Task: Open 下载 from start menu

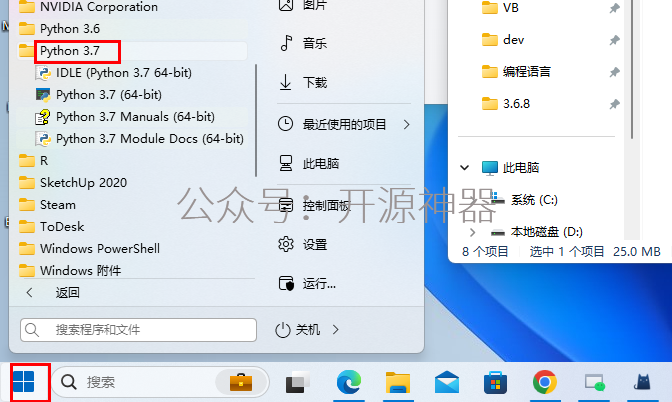Action: [x=303, y=82]
